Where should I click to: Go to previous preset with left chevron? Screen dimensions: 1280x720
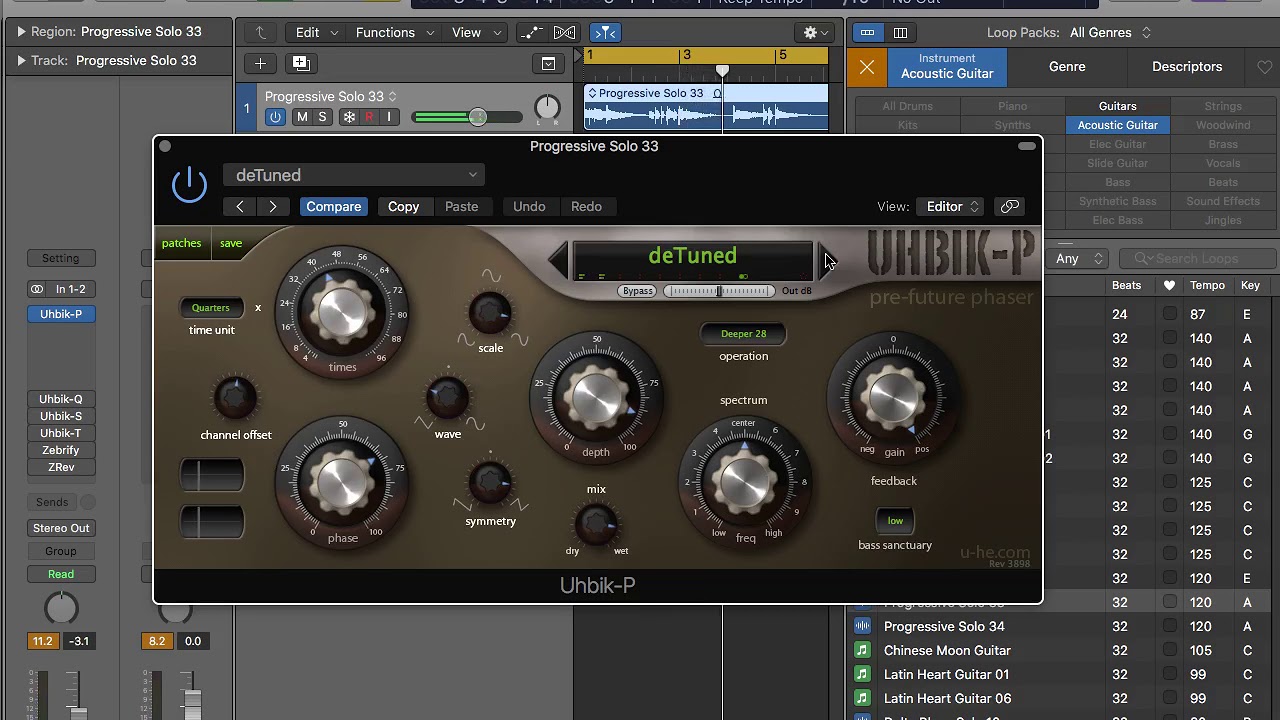(240, 206)
